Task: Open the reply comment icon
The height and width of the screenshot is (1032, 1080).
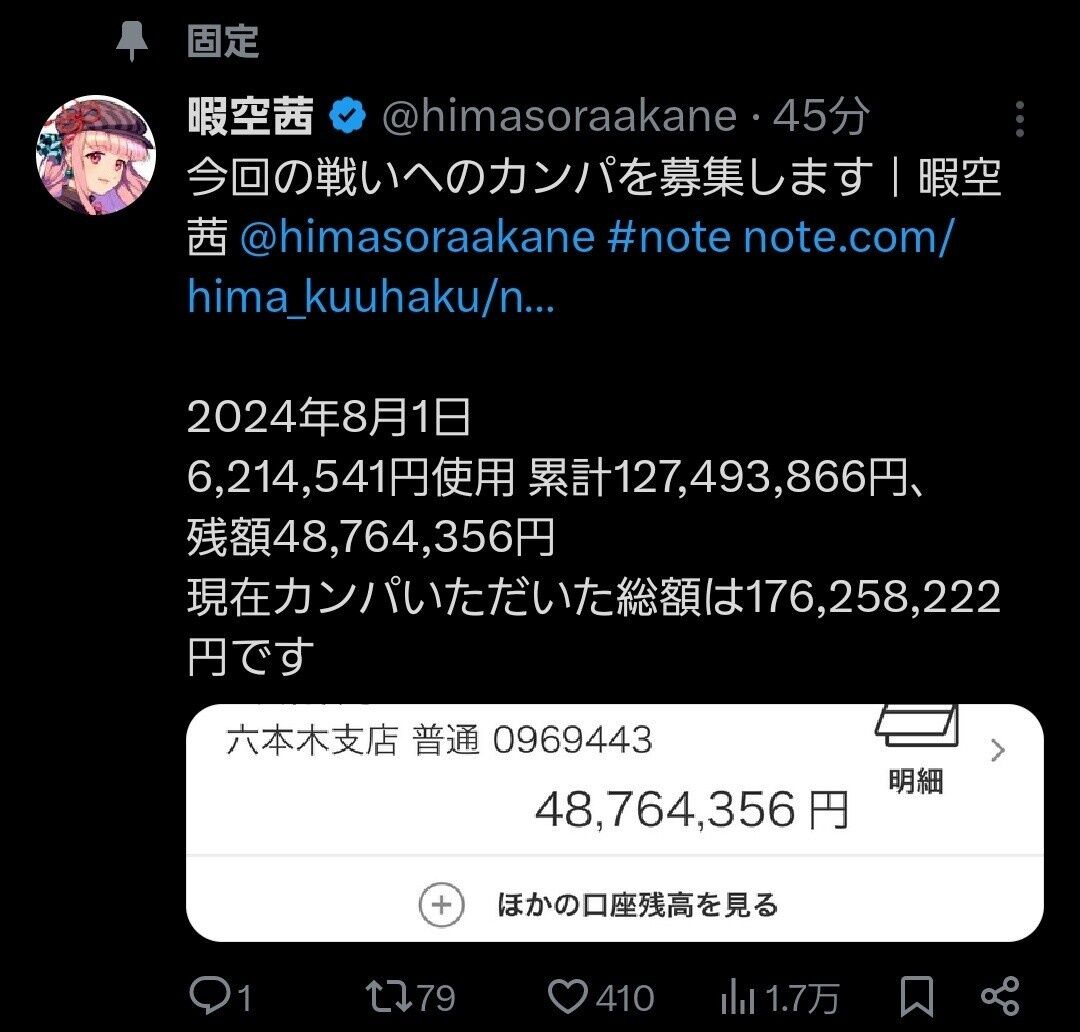Action: [207, 996]
